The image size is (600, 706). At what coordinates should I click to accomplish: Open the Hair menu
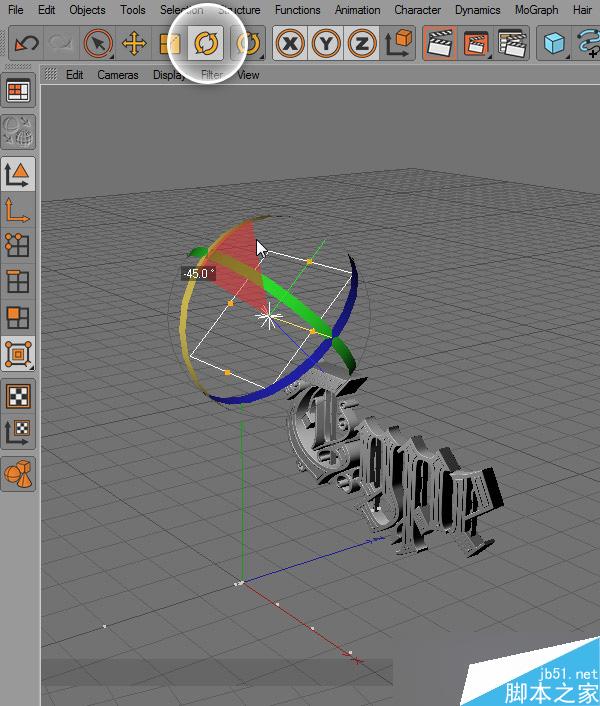tap(582, 9)
